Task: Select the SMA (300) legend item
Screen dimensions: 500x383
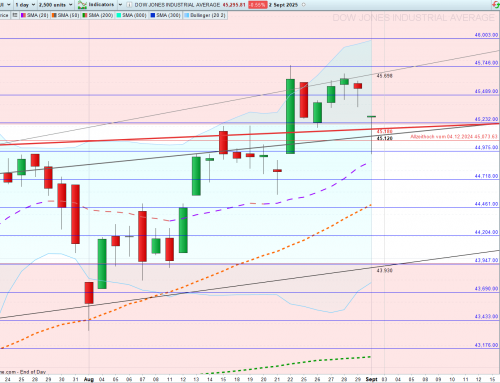Action: 165,15
